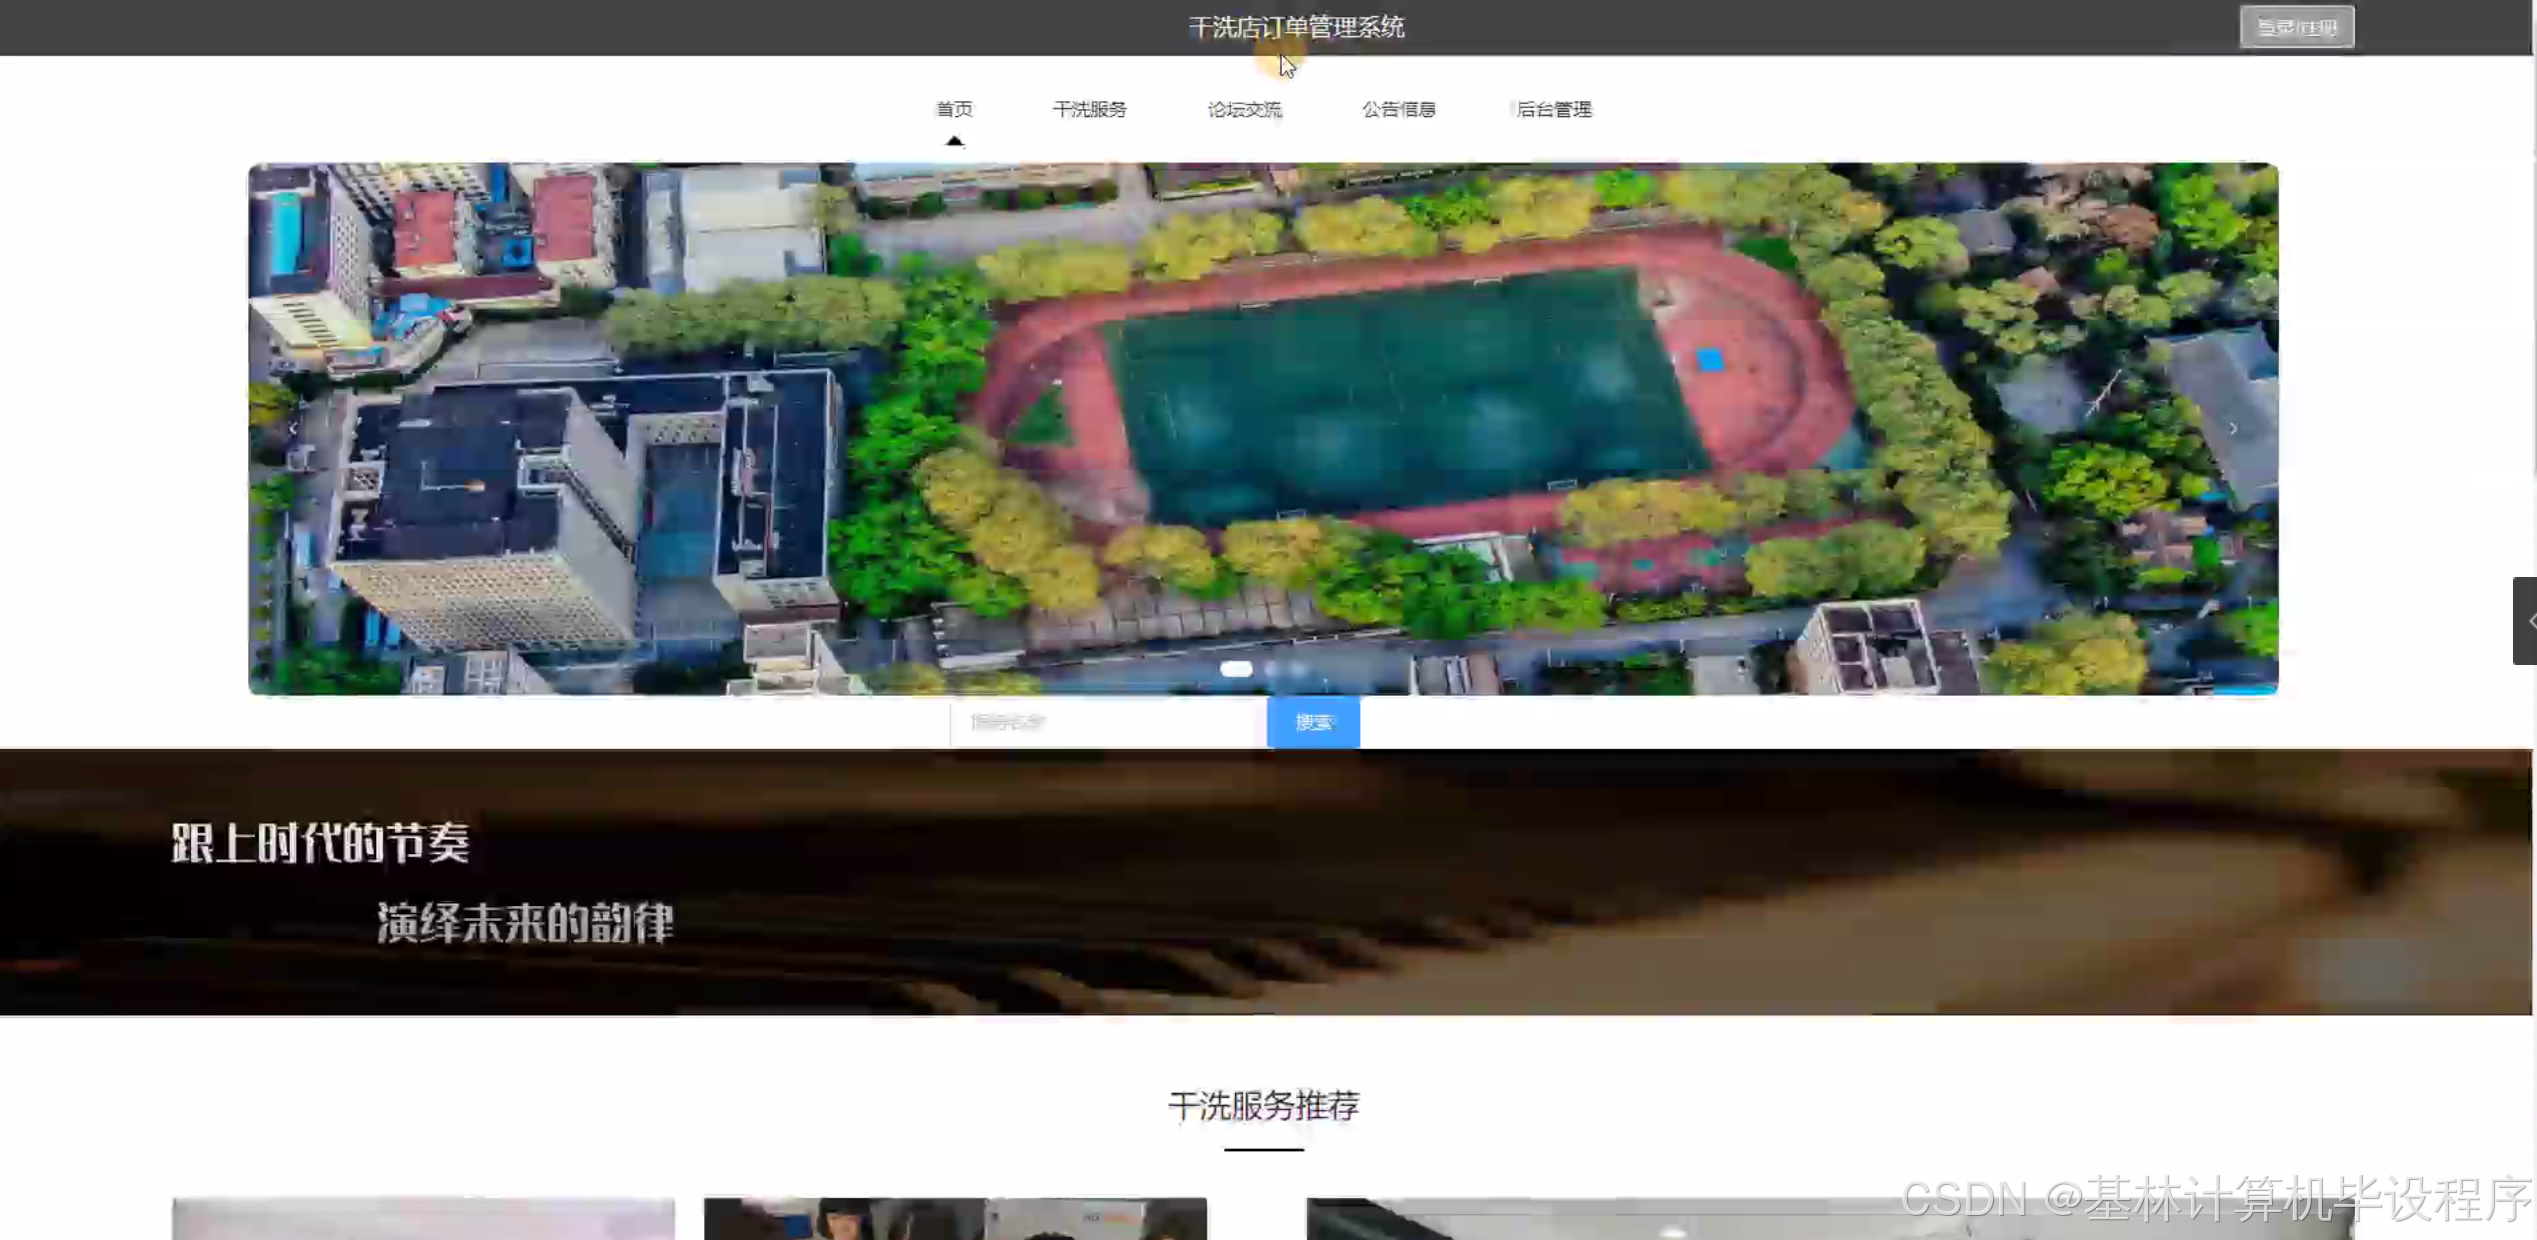Open the first recommended service thumbnail
2537x1240 pixels.
(x=423, y=1218)
